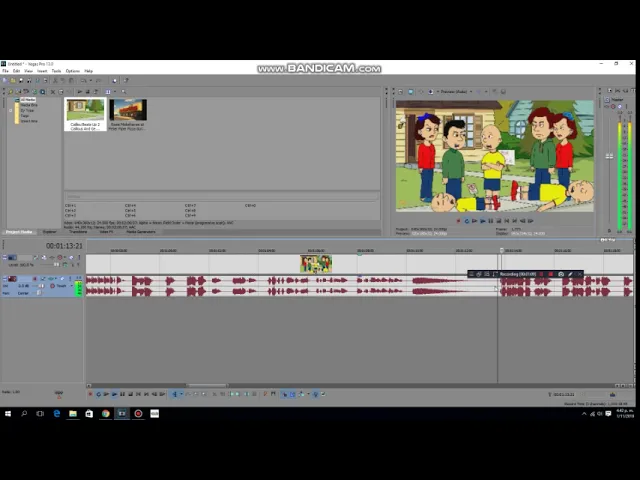
Task: Toggle Loop Playback under the video preview
Action: (467, 221)
